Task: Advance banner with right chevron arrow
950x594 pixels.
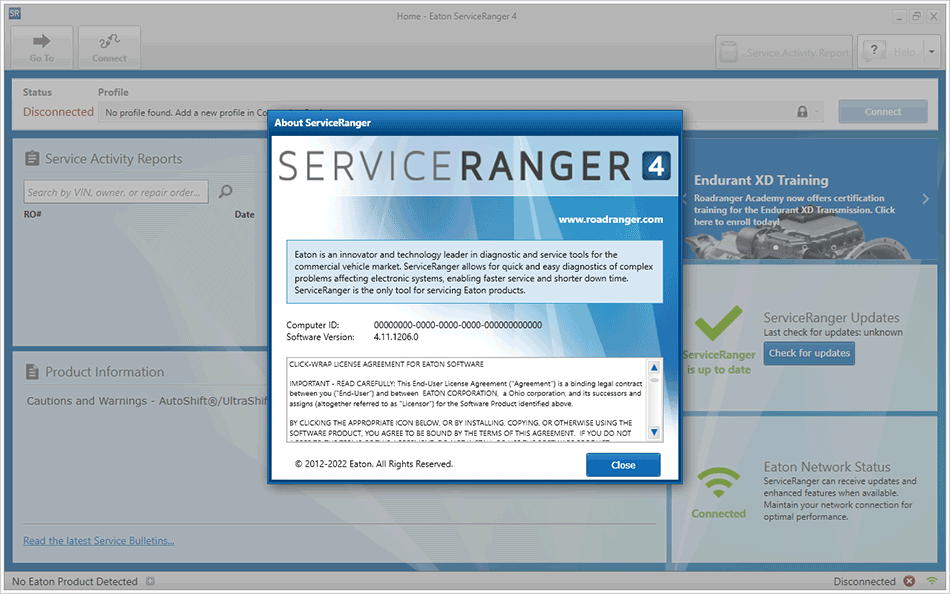Action: (925, 199)
